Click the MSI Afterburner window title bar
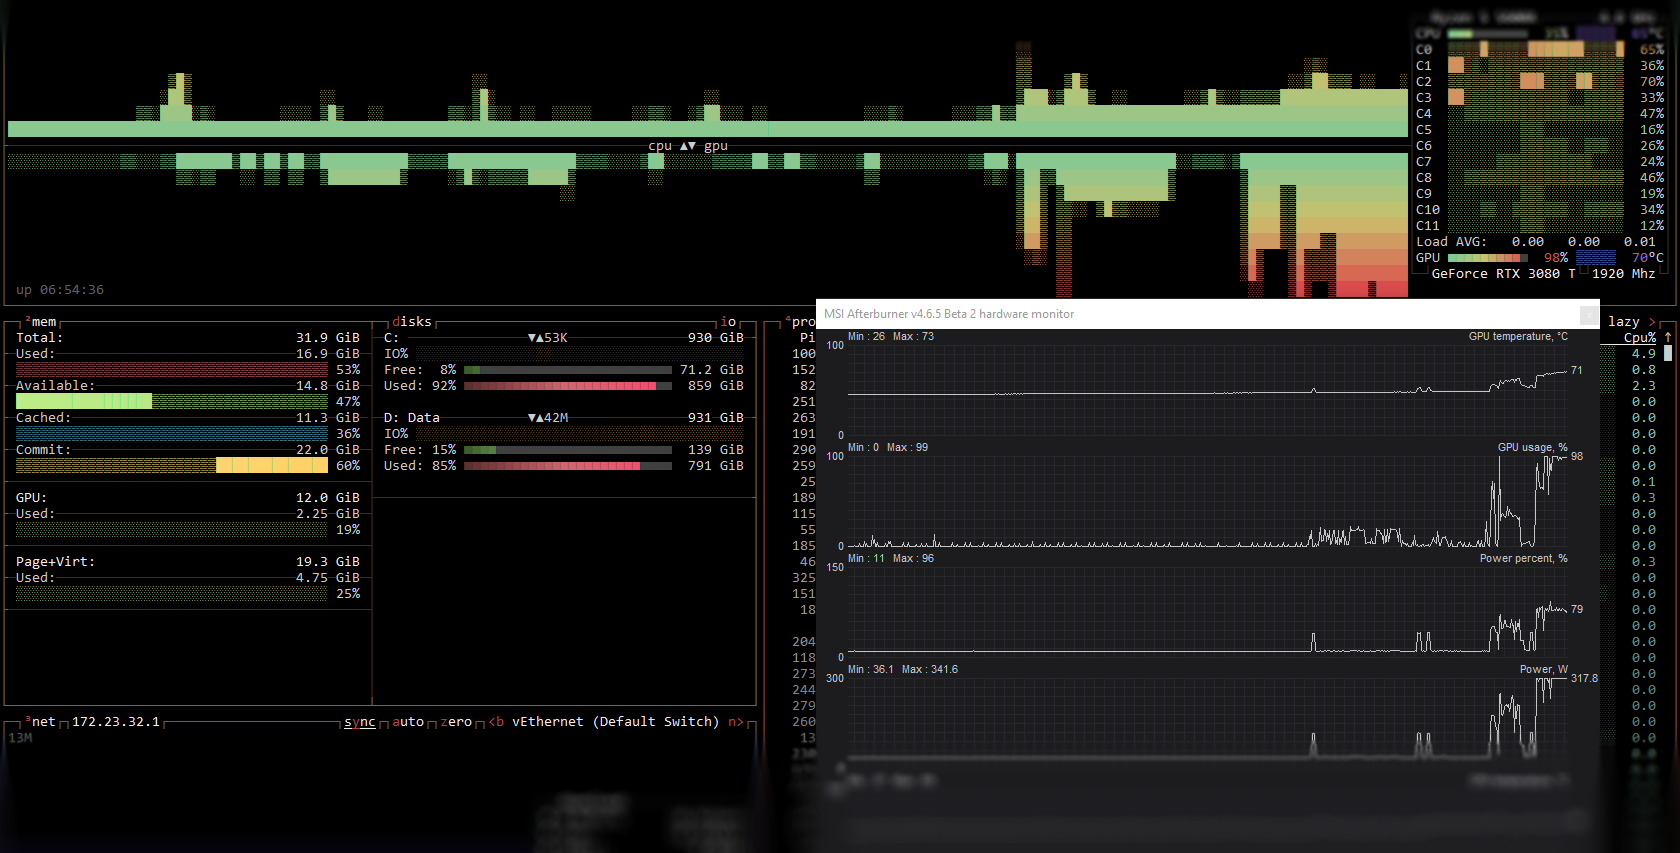 tap(1208, 314)
